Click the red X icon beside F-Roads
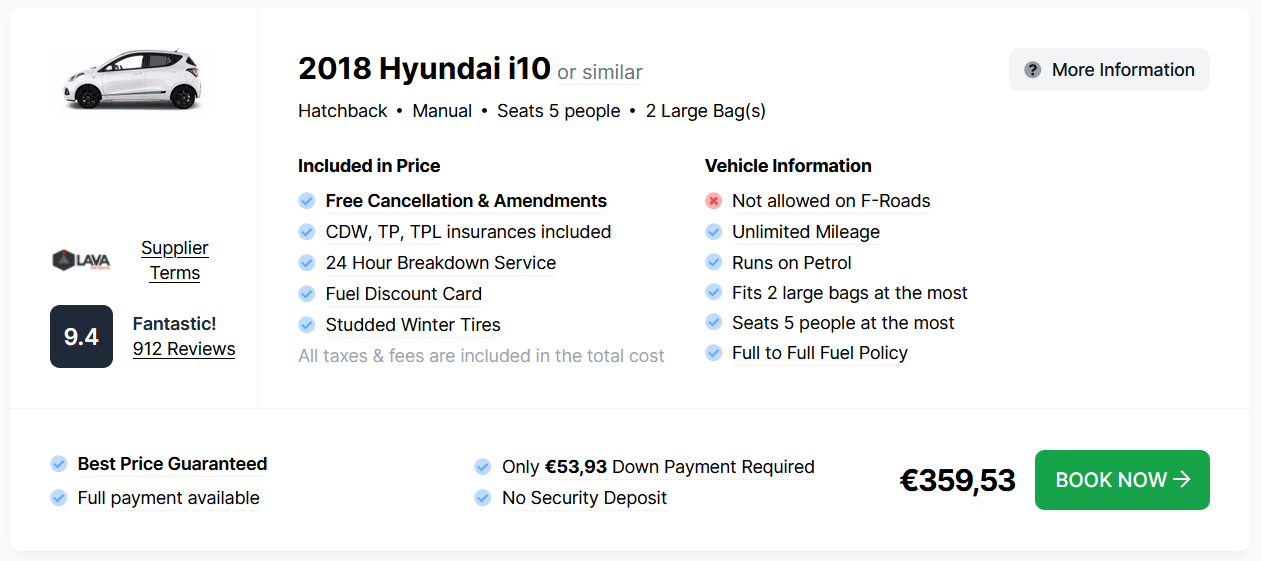 713,201
